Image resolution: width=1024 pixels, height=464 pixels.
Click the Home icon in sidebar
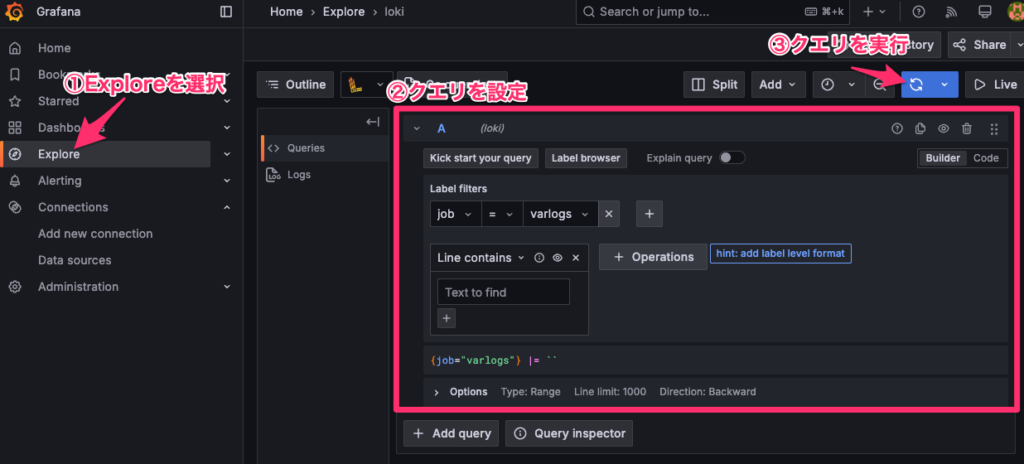(15, 48)
